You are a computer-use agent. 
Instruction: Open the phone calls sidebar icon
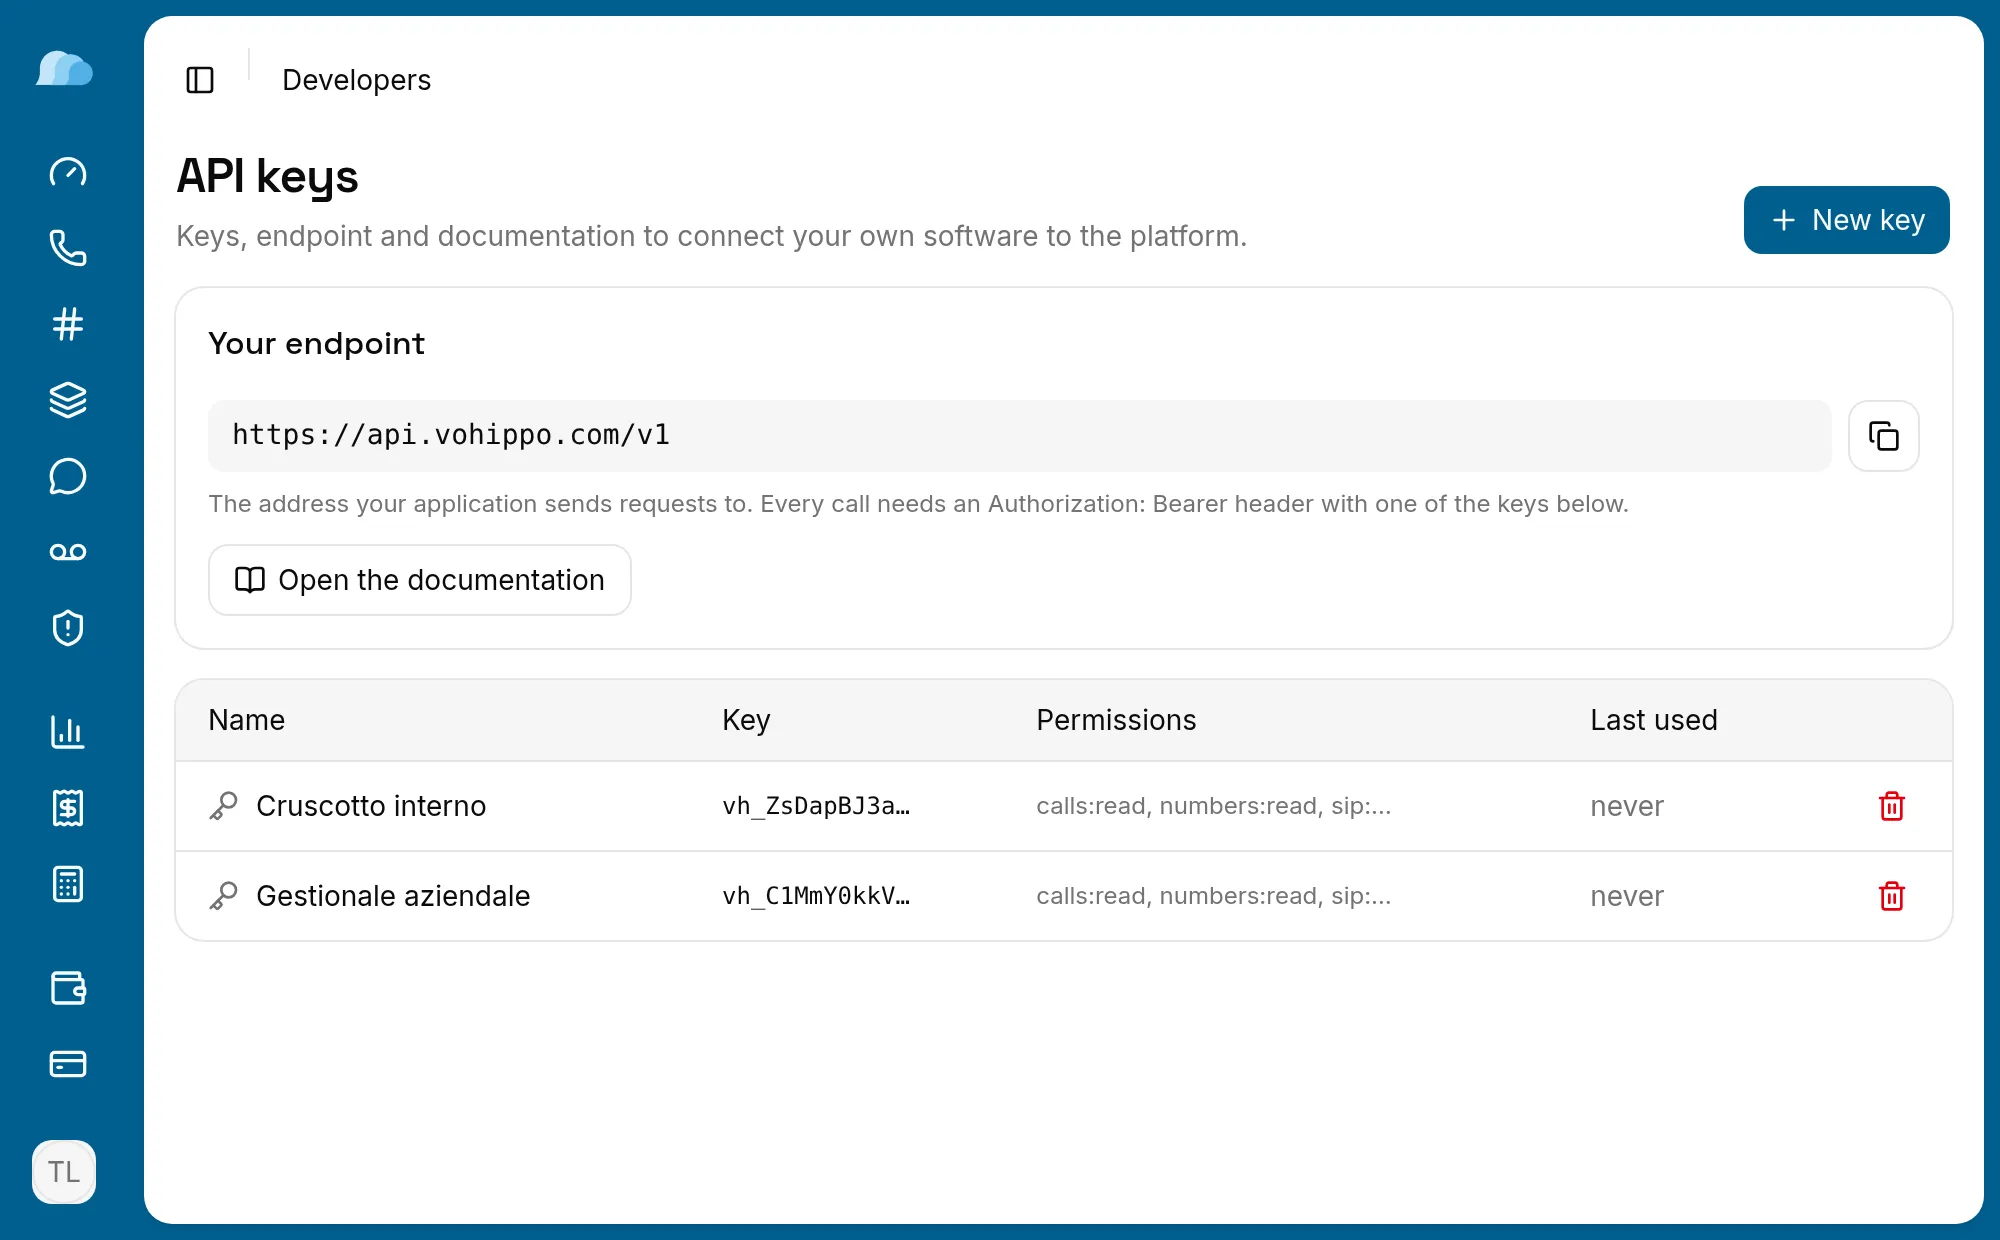pos(68,248)
